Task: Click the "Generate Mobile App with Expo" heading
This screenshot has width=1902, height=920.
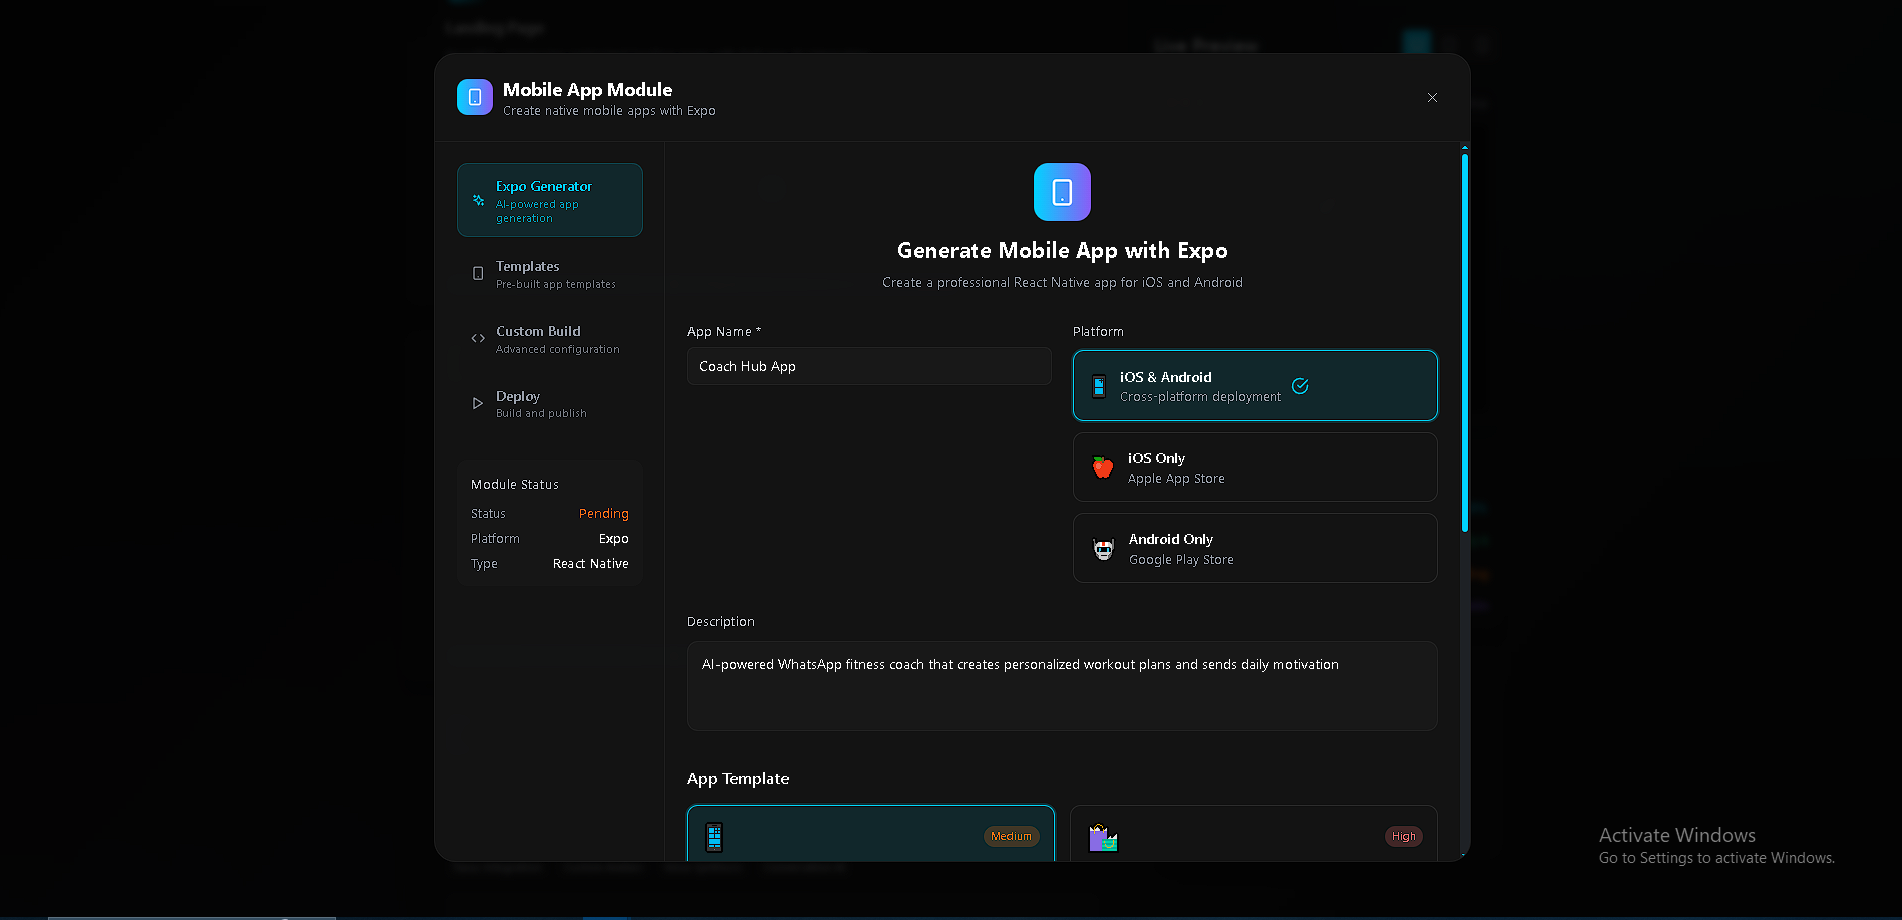Action: 1062,251
